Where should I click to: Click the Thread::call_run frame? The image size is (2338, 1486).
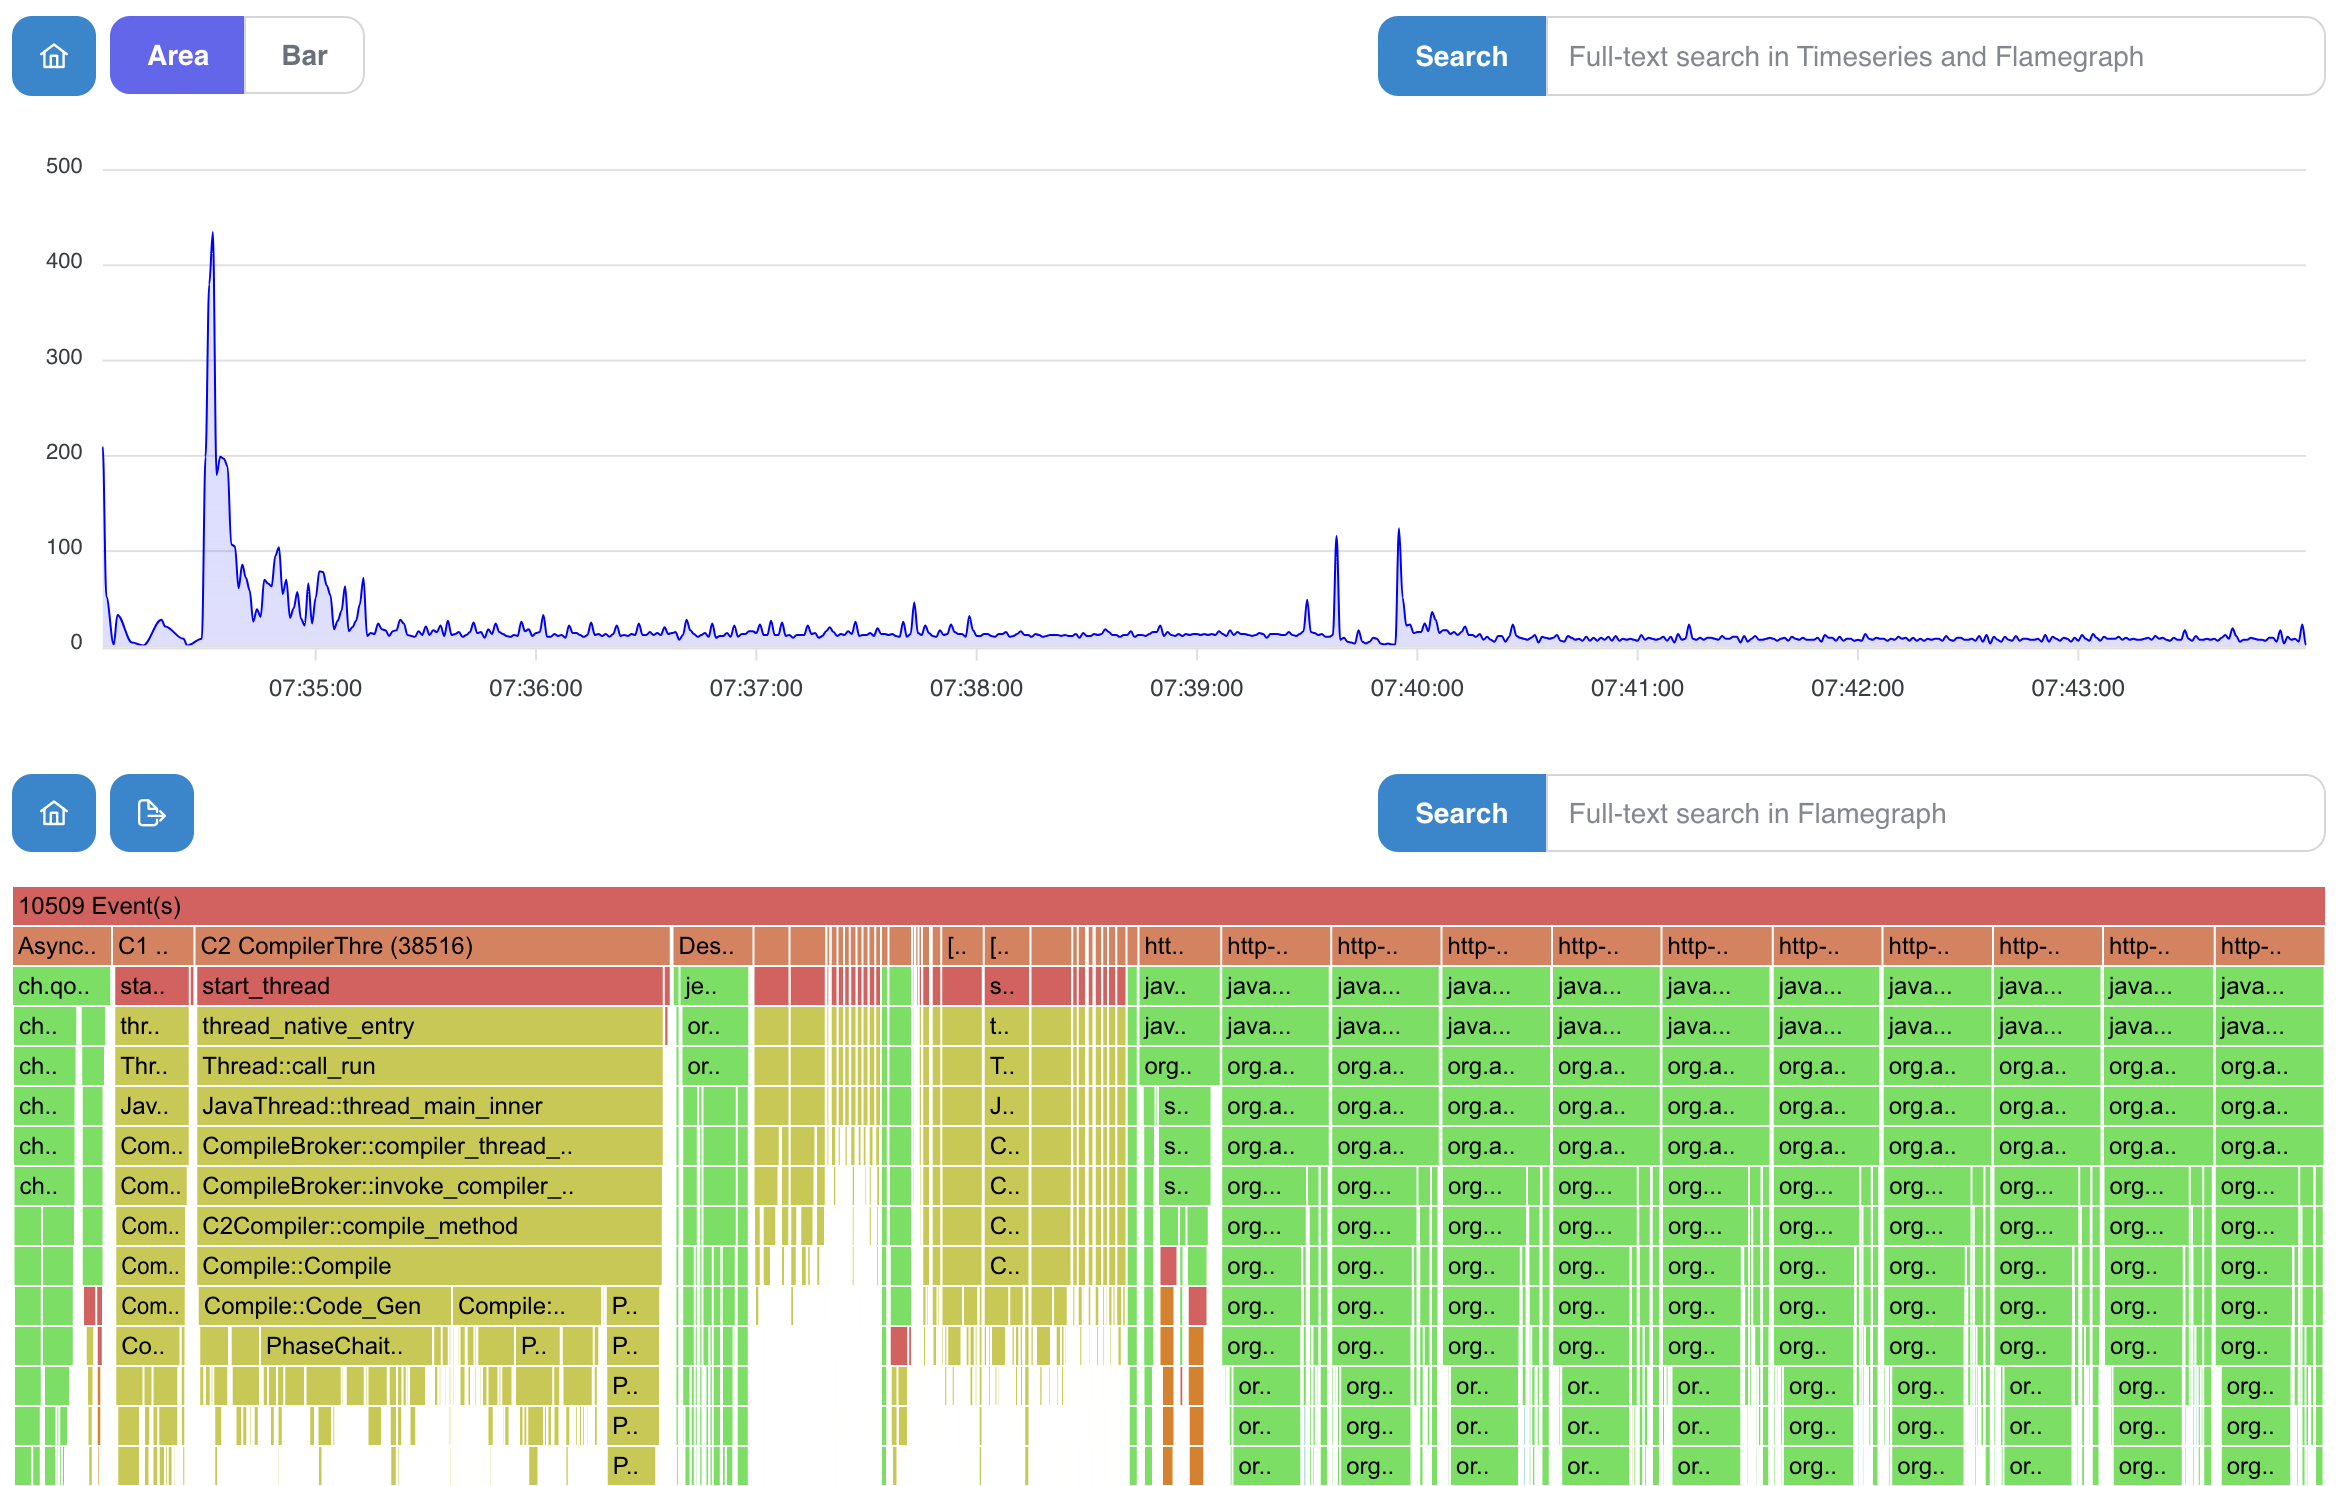click(430, 1066)
